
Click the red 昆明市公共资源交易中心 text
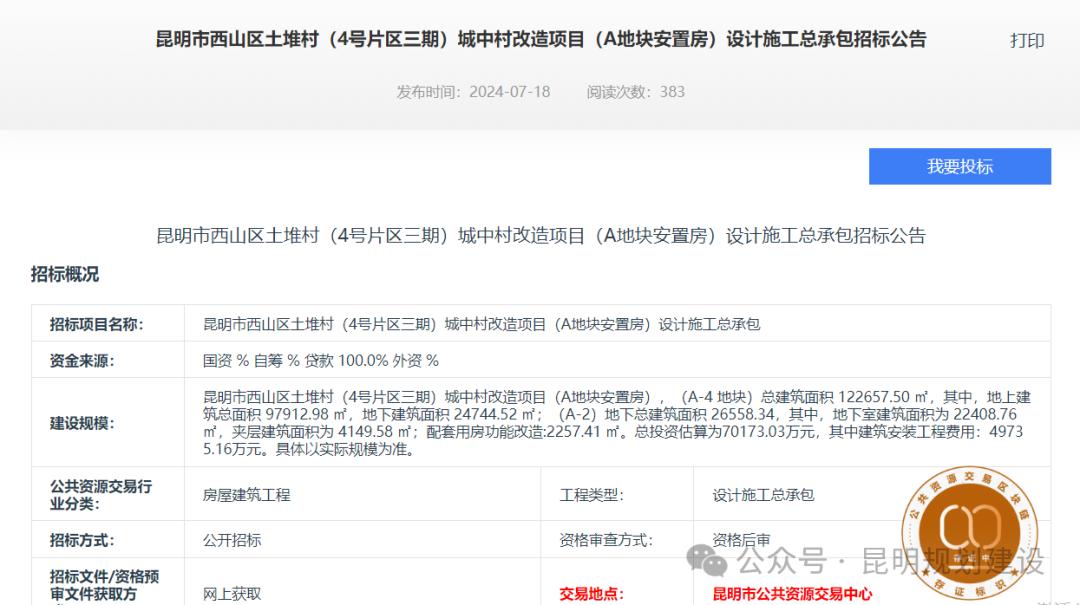[x=792, y=594]
